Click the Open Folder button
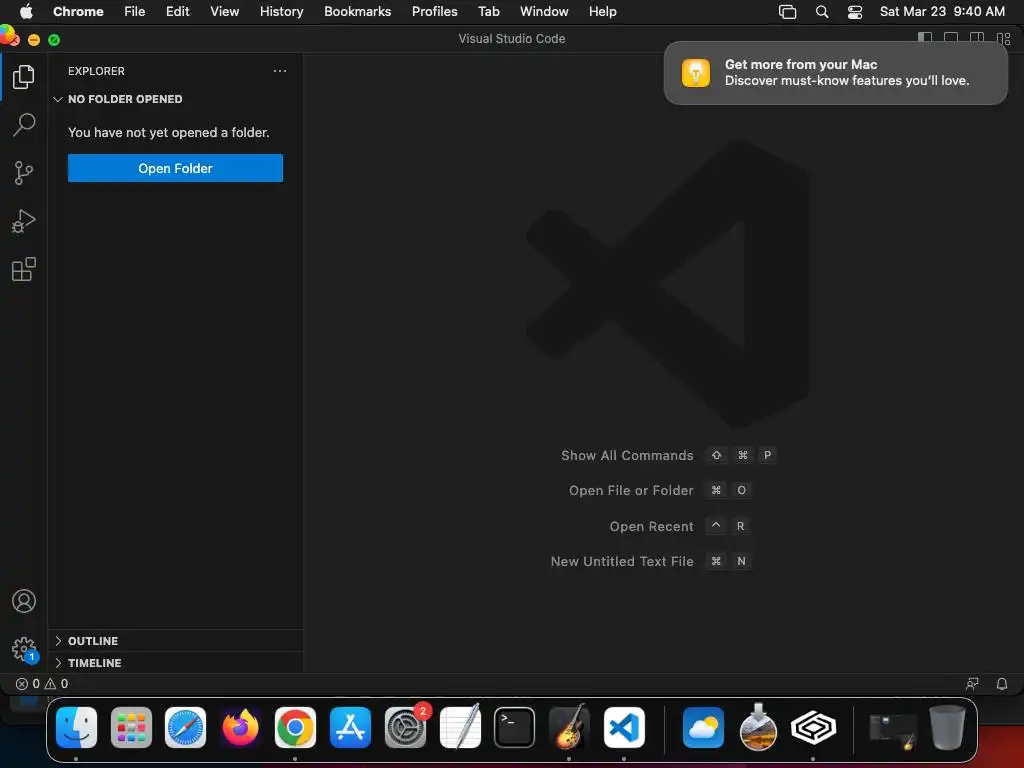1024x768 pixels. click(175, 168)
